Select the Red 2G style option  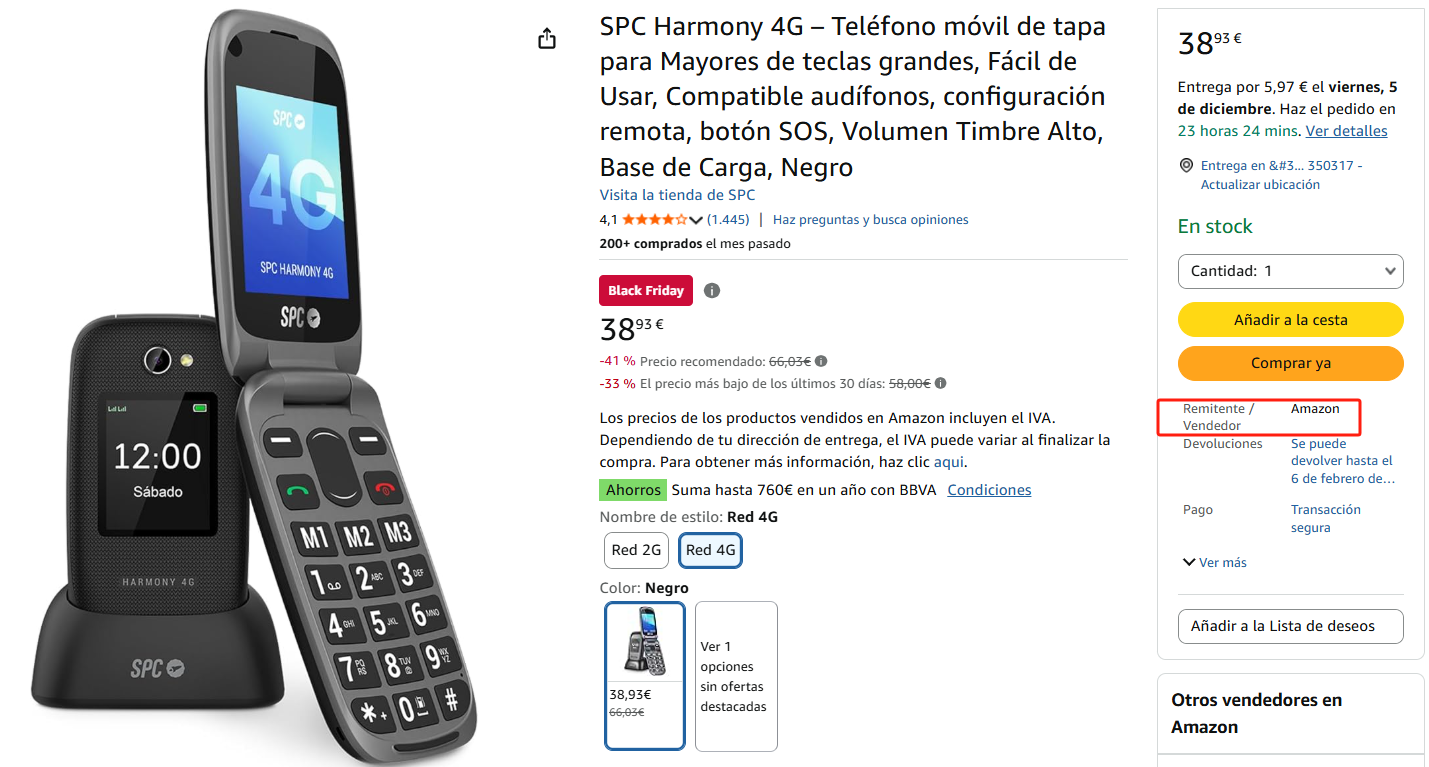pos(637,550)
